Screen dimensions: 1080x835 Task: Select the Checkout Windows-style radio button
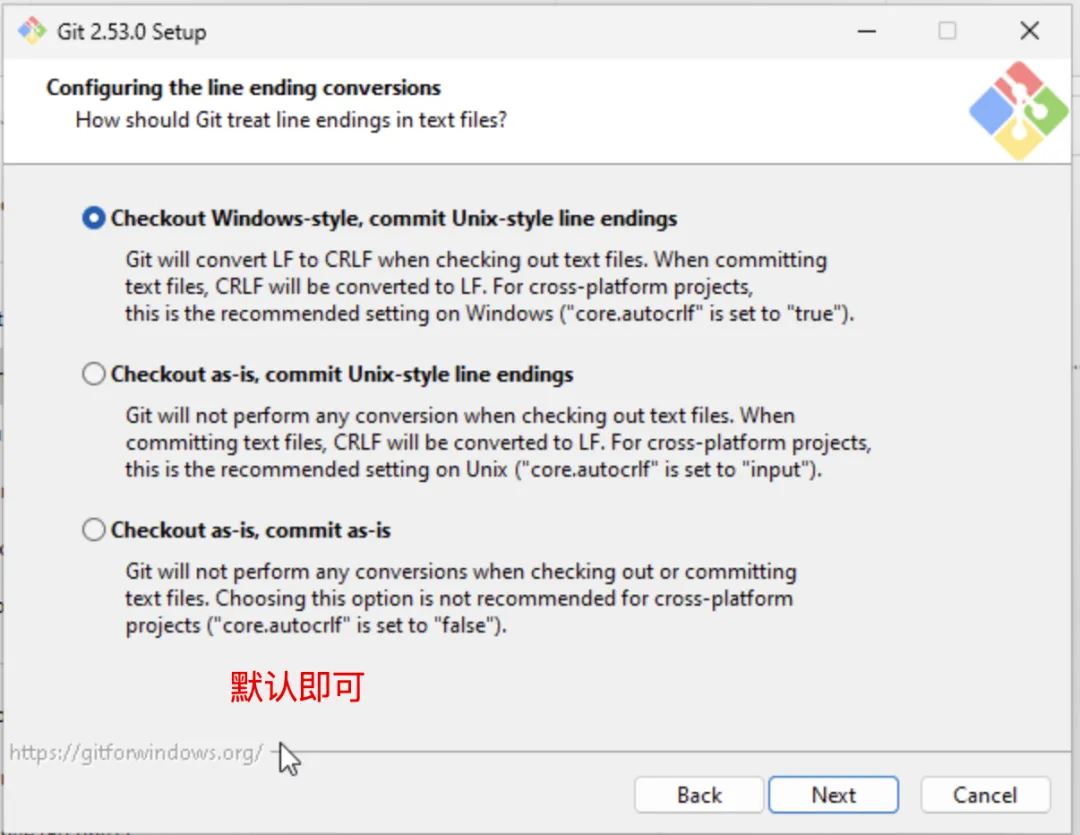94,218
